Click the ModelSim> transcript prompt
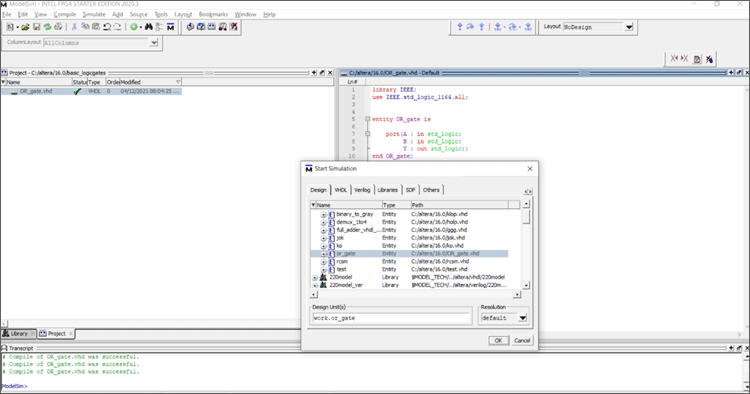This screenshot has height=394, width=750. (14, 386)
